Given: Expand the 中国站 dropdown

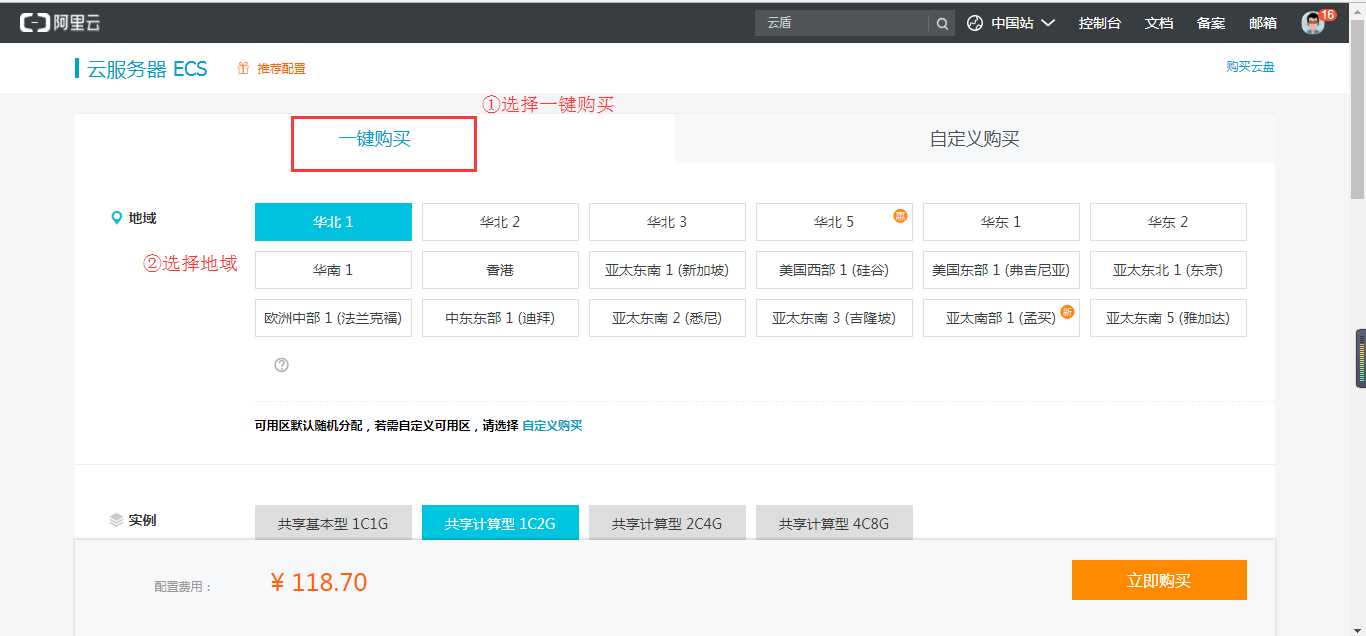Looking at the screenshot, I should (1023, 23).
